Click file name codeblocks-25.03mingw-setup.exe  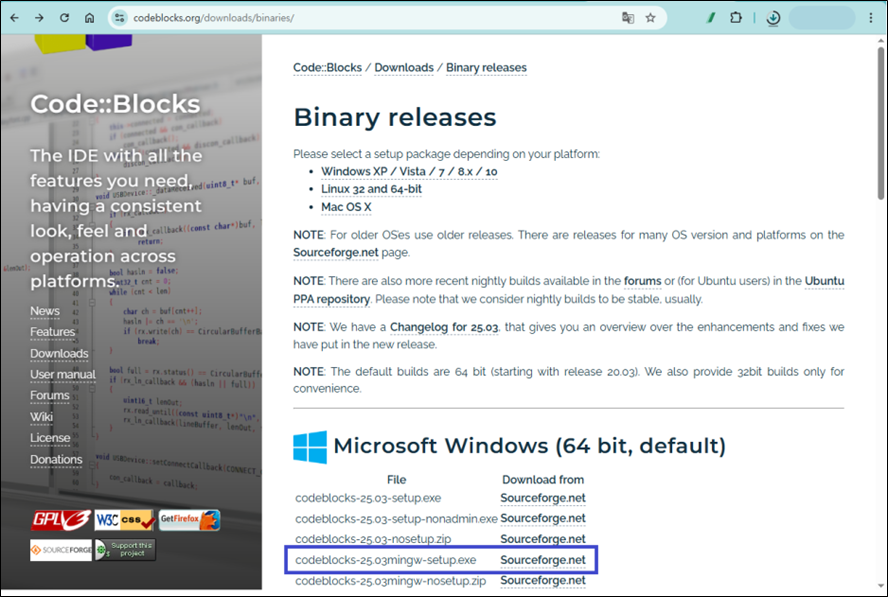(386, 560)
